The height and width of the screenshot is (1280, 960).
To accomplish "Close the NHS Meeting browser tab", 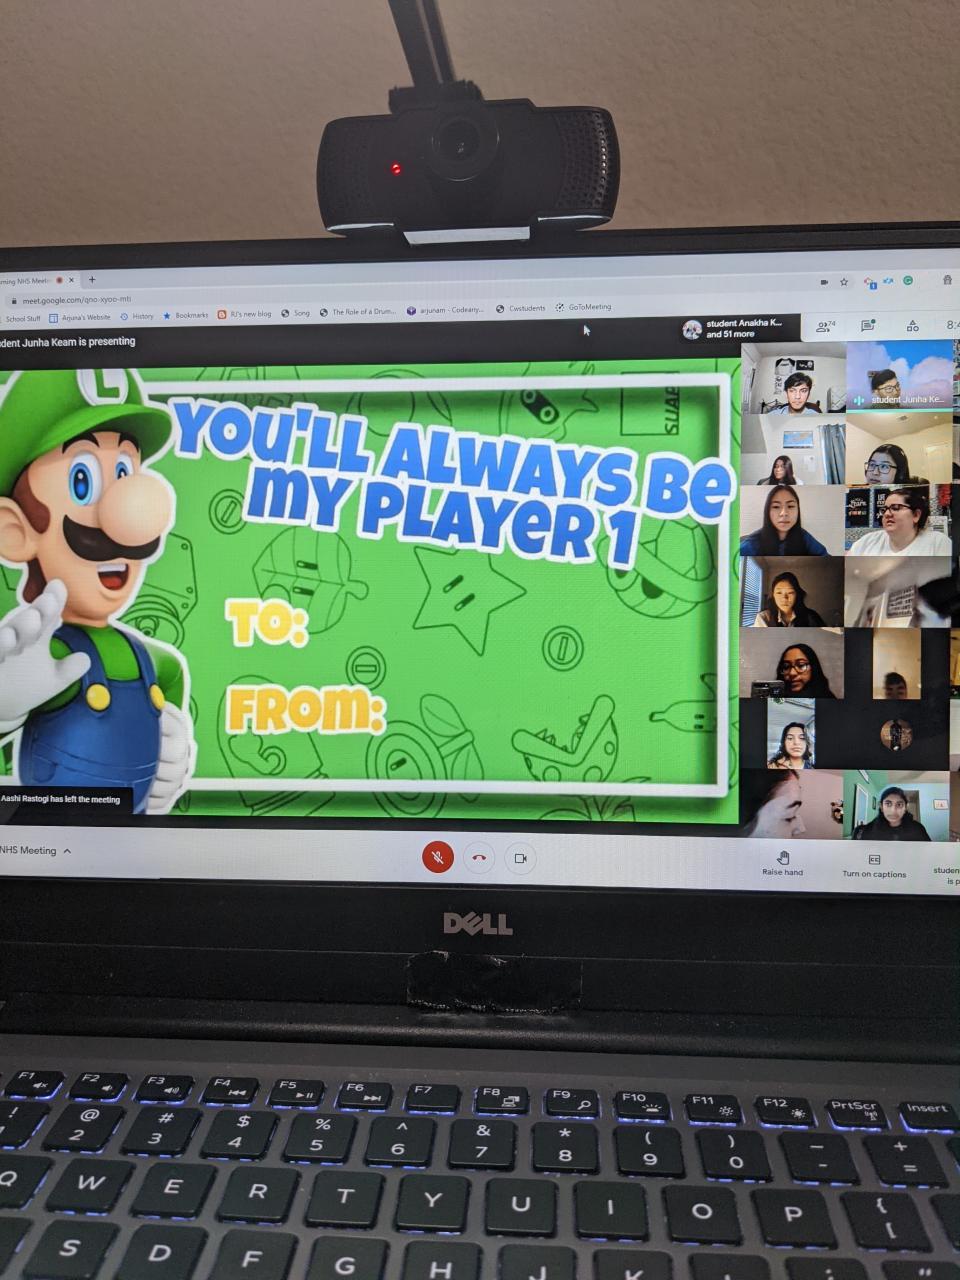I will pos(71,280).
